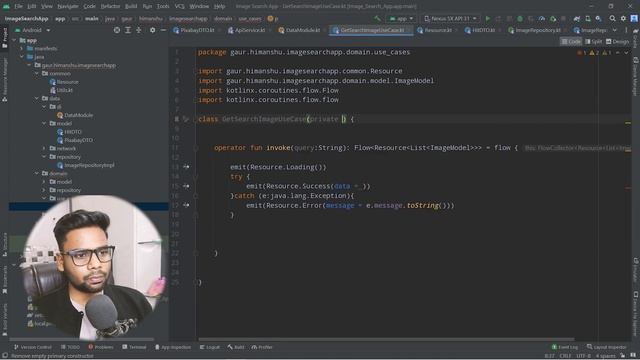
Task: Click Select Opened File target icon
Action: (x=117, y=30)
